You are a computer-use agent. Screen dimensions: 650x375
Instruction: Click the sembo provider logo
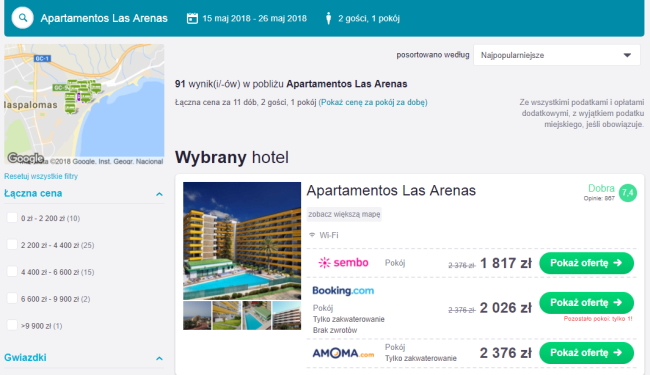coord(343,263)
